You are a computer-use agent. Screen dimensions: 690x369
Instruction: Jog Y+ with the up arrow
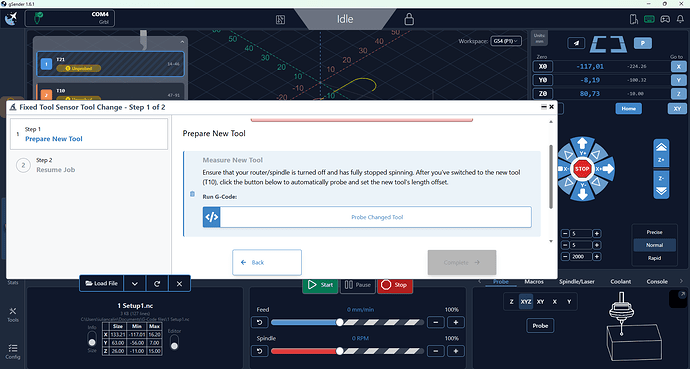(x=582, y=144)
